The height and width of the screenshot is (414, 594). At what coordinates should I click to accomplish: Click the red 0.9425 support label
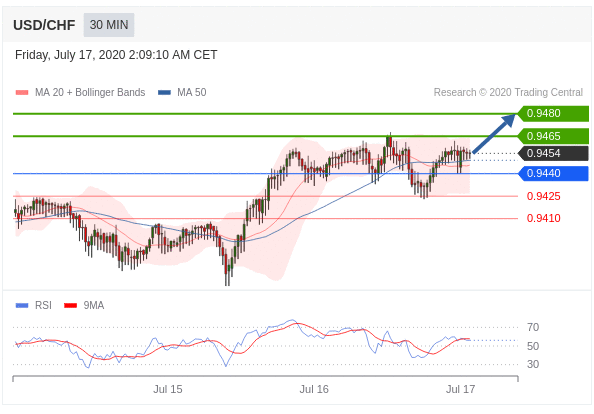(x=543, y=196)
